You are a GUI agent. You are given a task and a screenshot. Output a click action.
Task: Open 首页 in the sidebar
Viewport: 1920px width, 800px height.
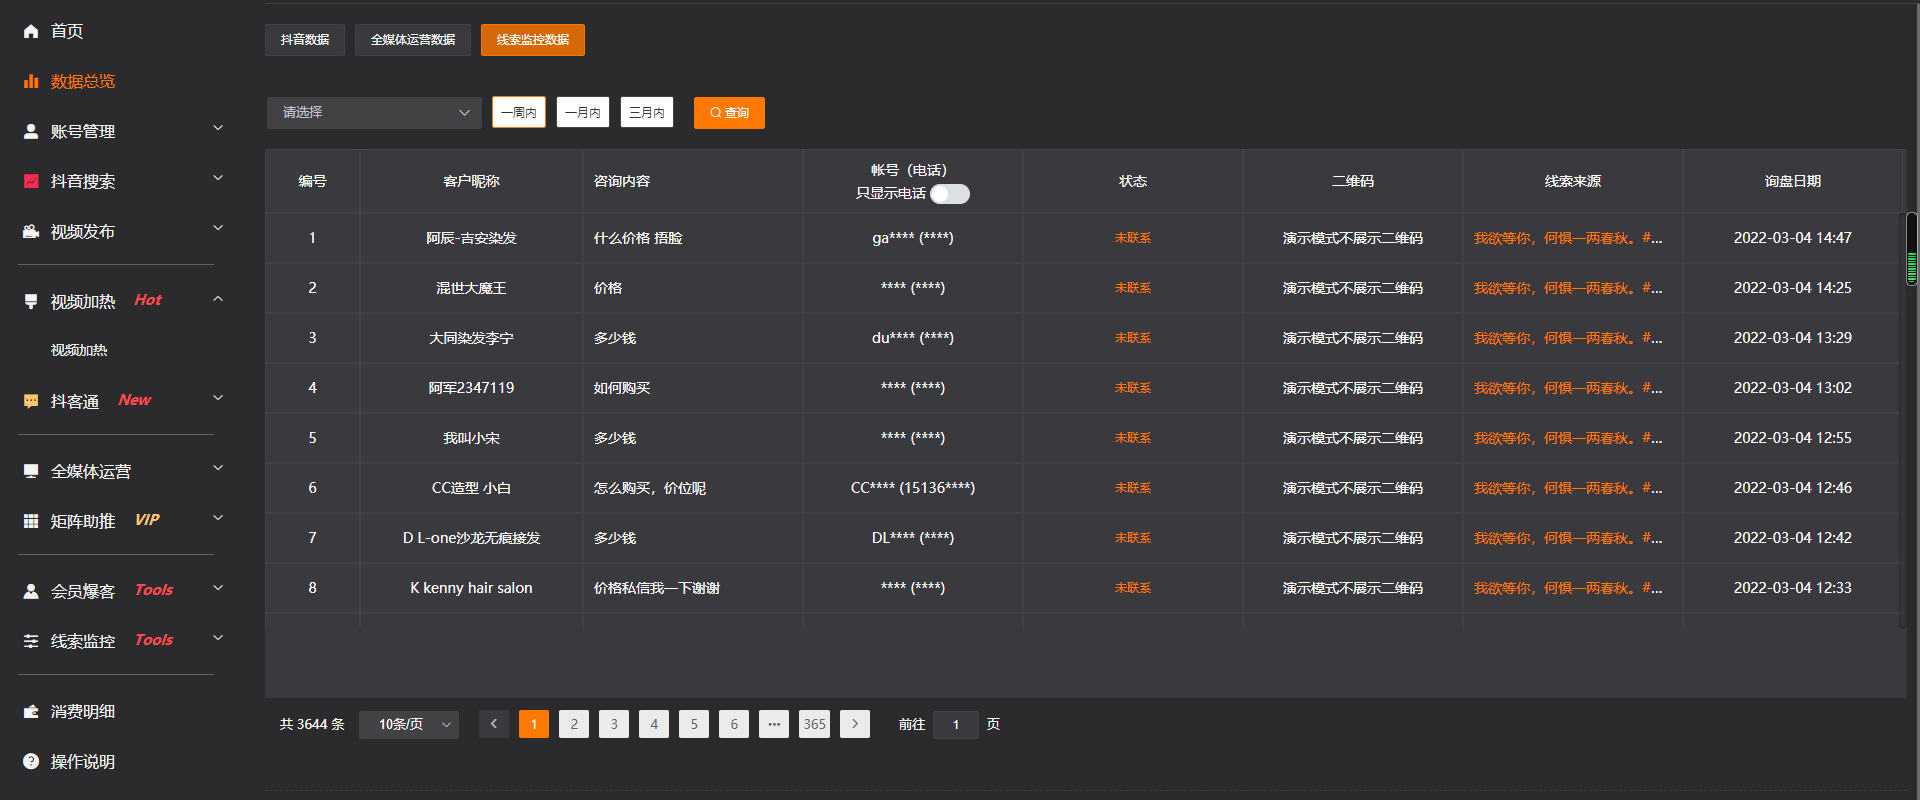(67, 31)
